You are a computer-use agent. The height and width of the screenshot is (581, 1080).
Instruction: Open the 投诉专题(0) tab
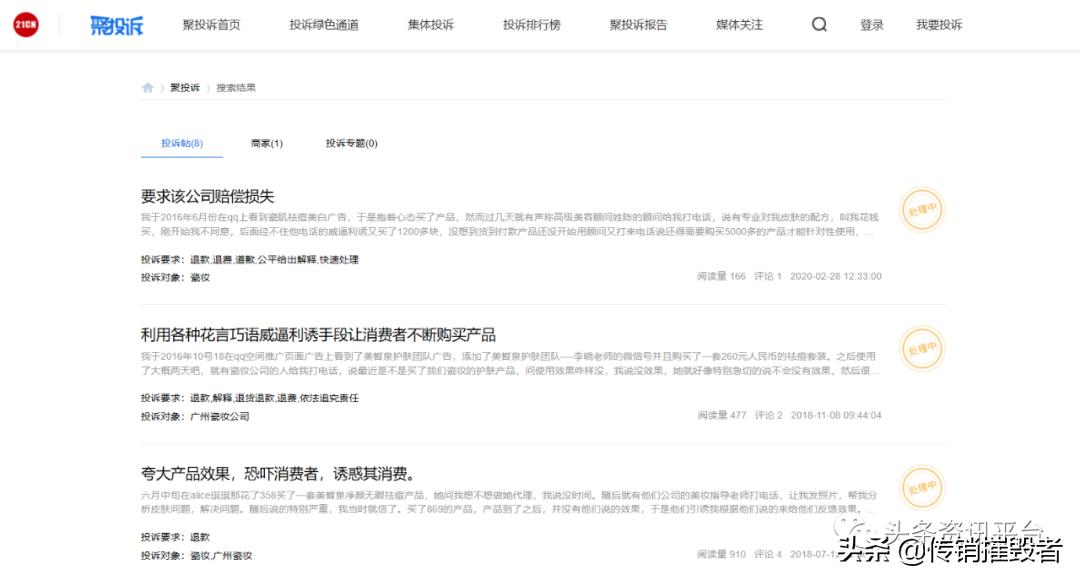[350, 142]
